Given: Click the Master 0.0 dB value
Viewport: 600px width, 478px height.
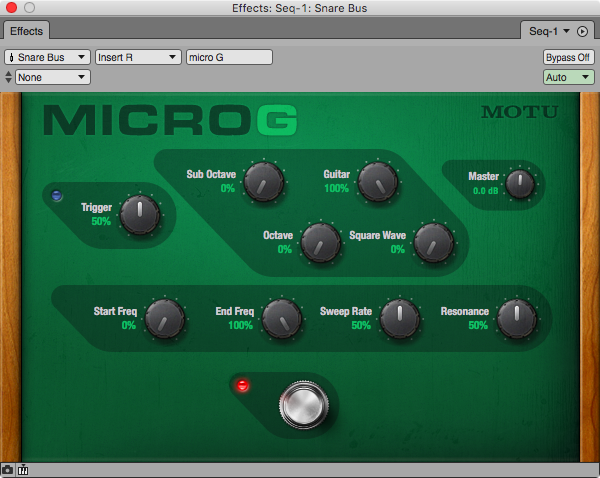Looking at the screenshot, I should point(486,191).
